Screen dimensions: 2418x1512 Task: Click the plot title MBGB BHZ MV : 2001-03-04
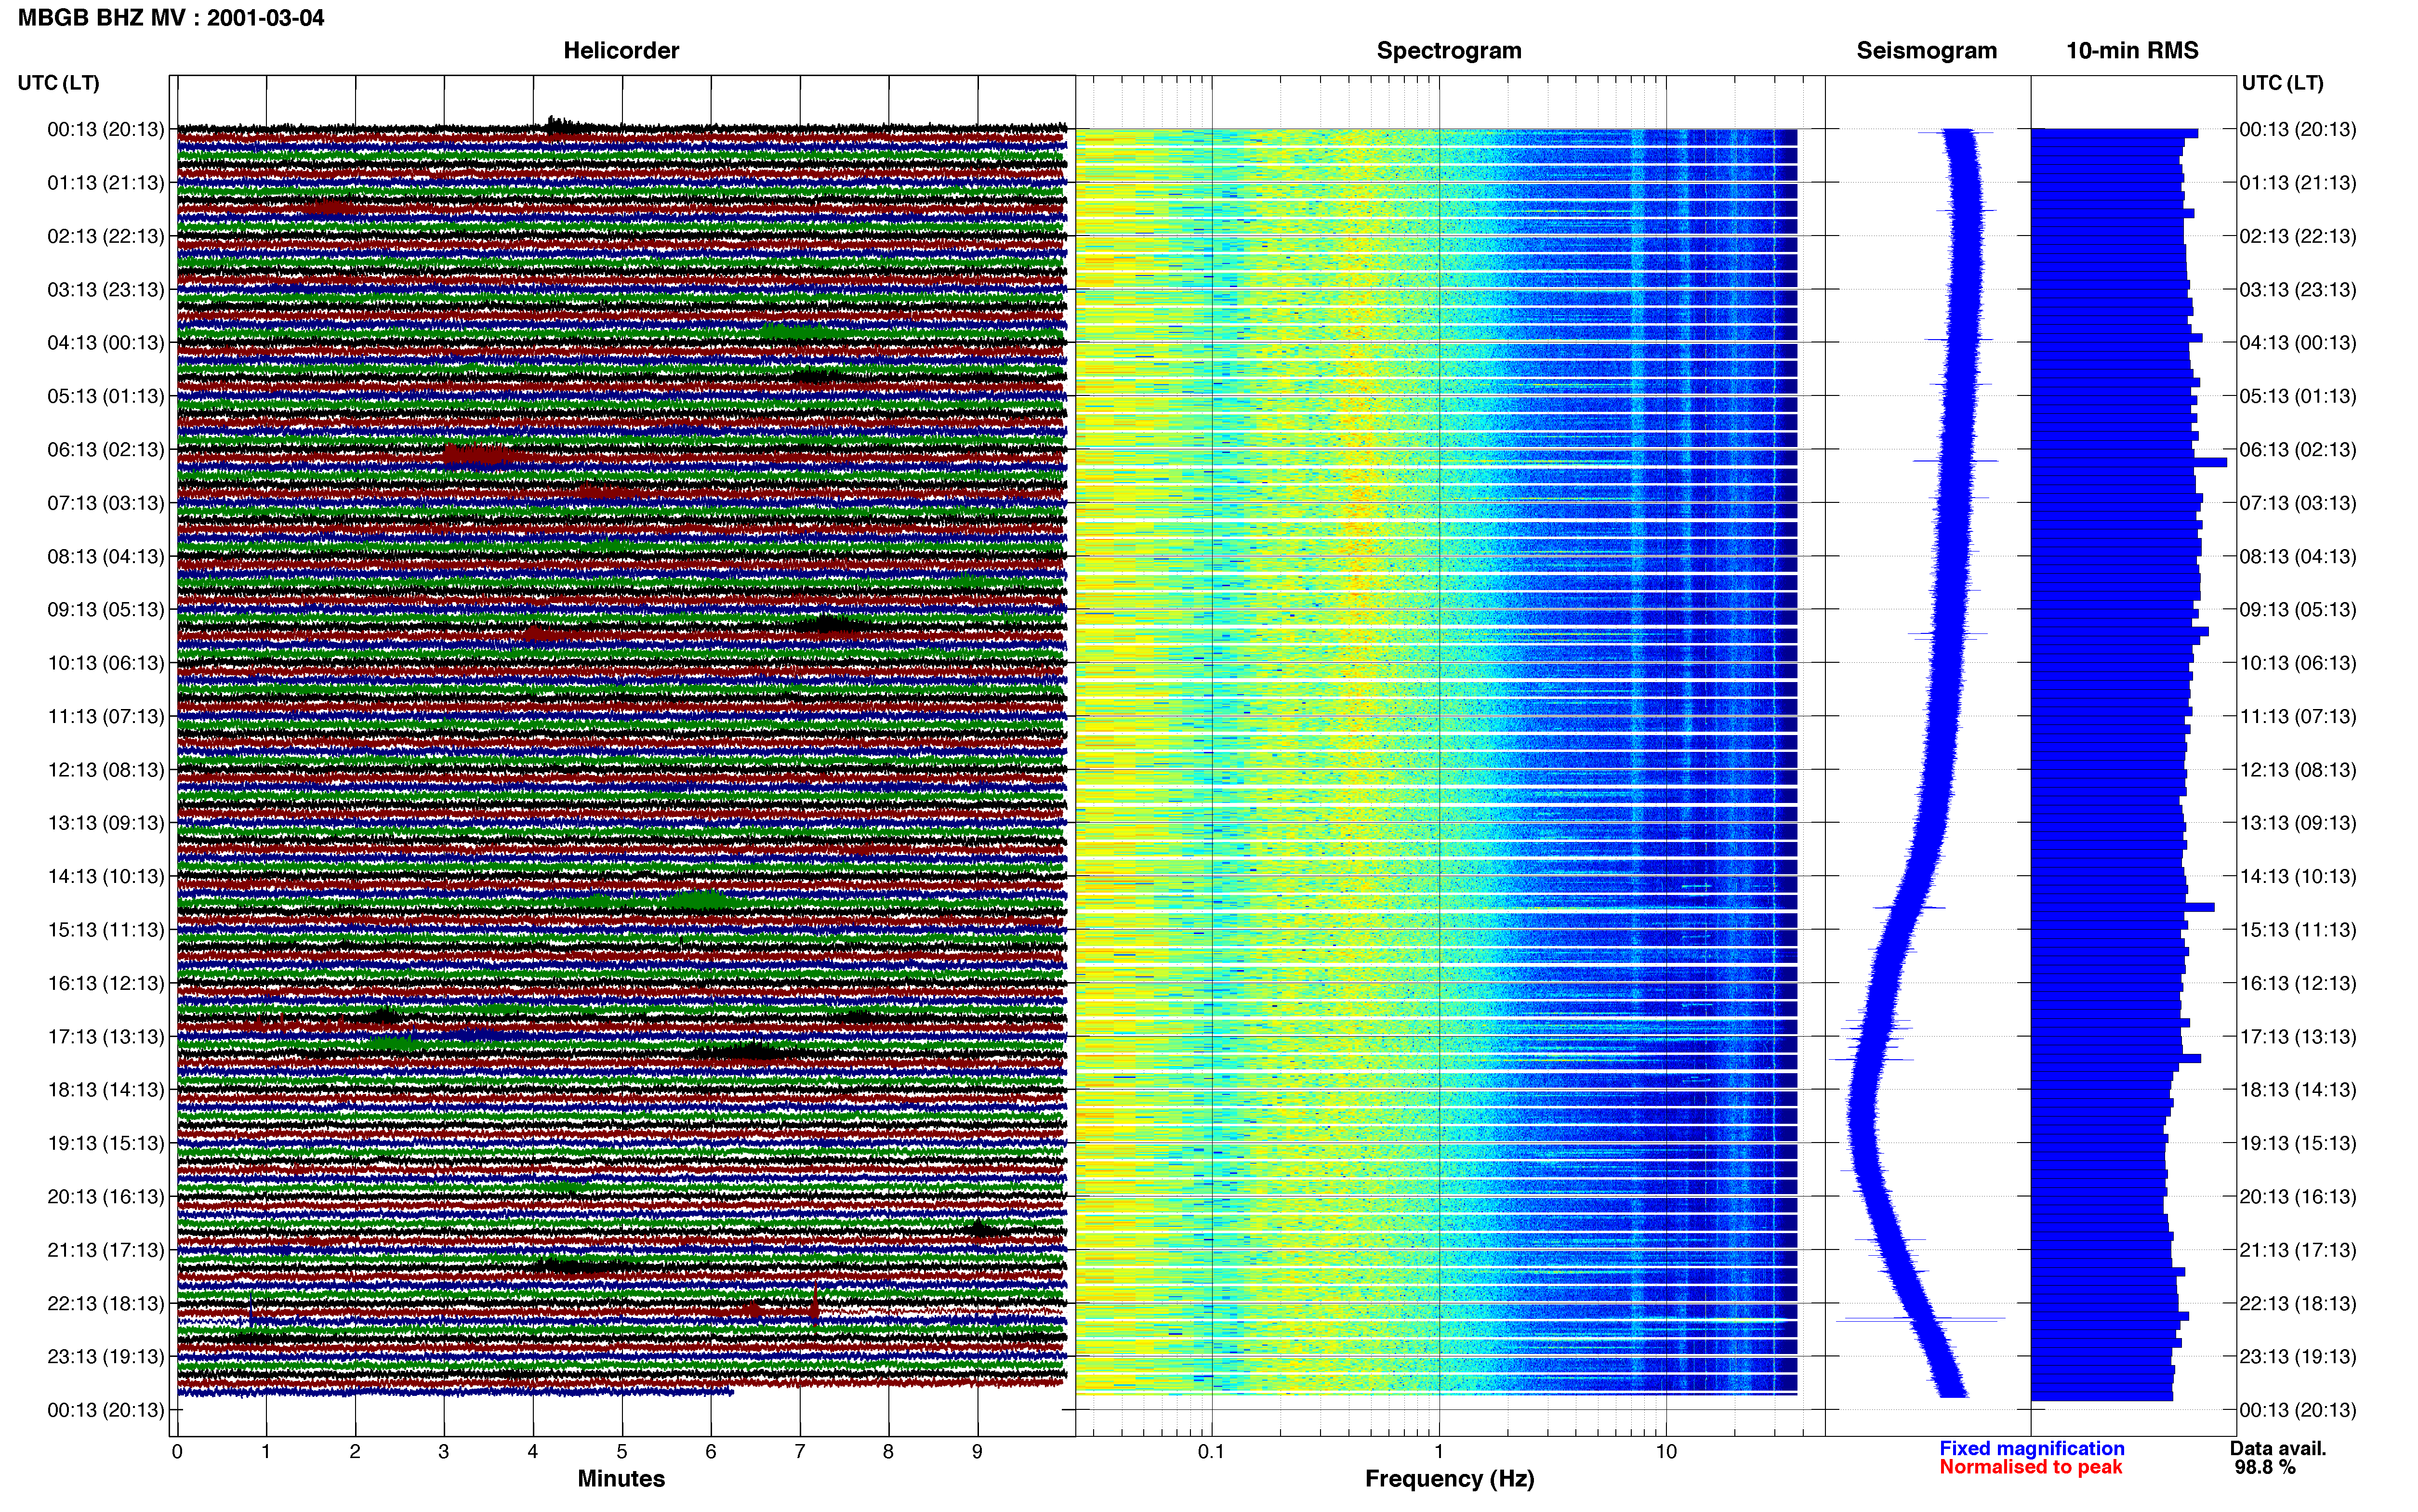coord(171,18)
